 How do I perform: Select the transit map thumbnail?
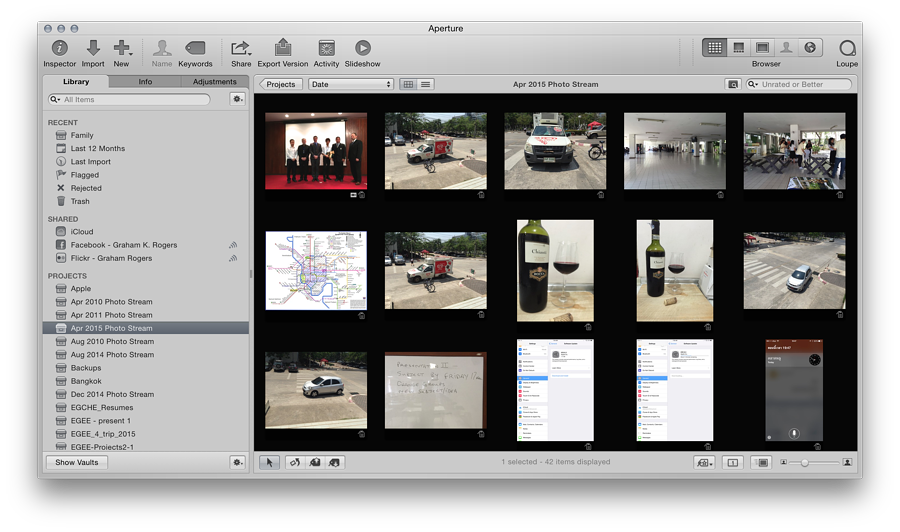(x=316, y=270)
